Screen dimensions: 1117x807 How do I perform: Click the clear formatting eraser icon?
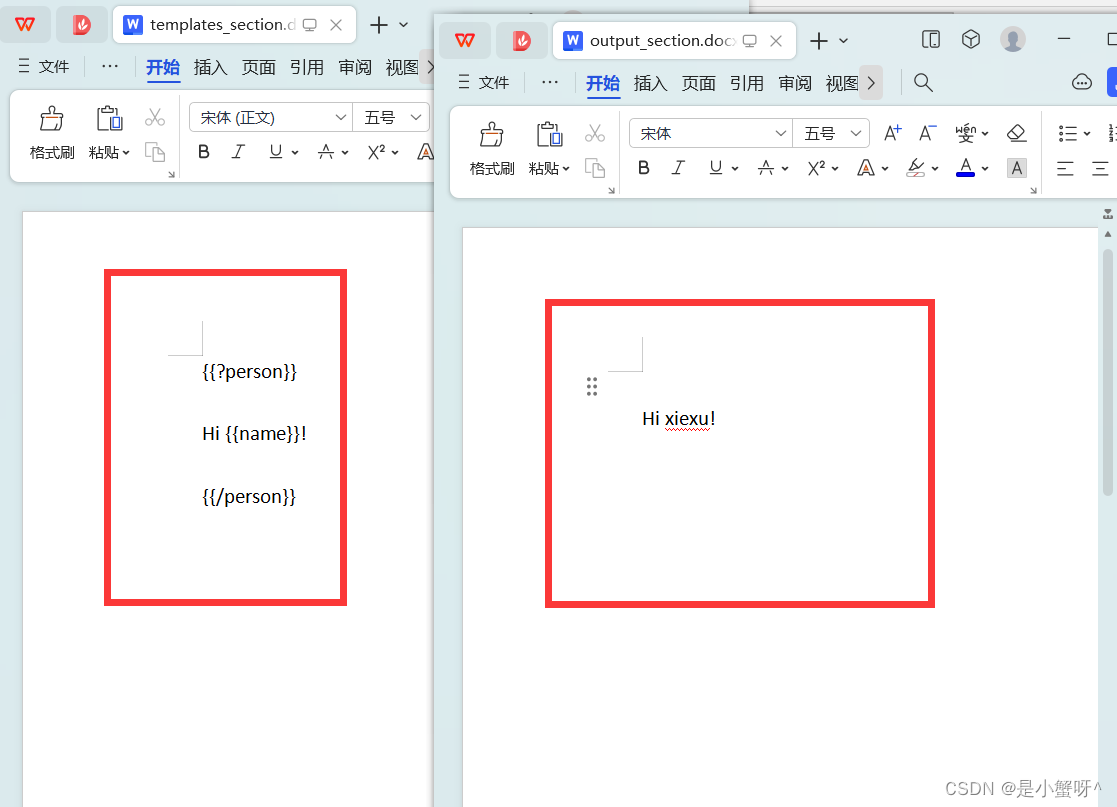[1016, 132]
